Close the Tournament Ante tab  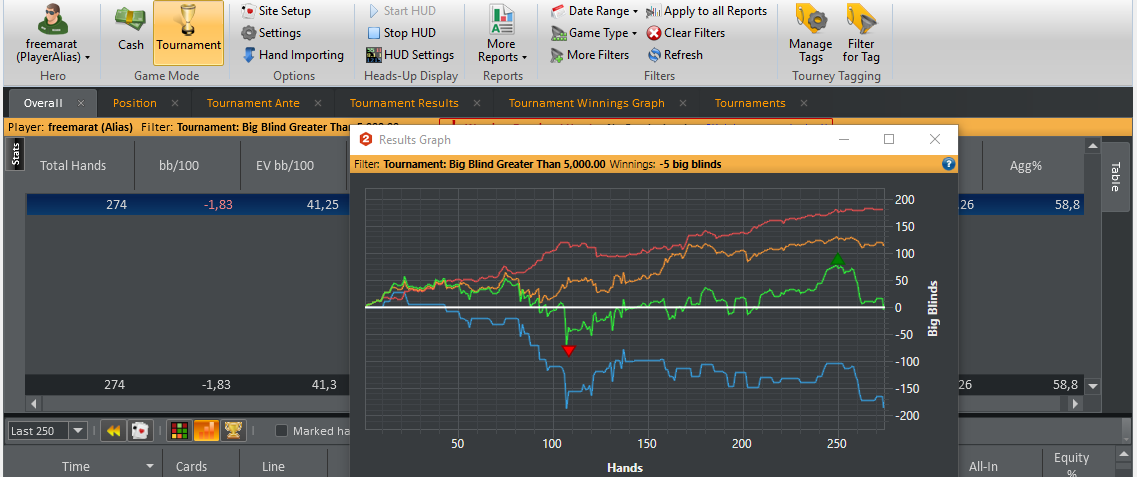pos(318,103)
